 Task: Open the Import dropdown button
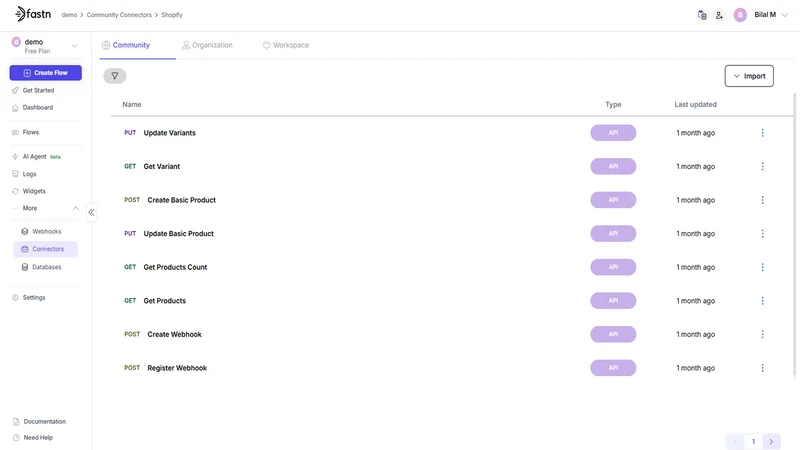pos(749,76)
